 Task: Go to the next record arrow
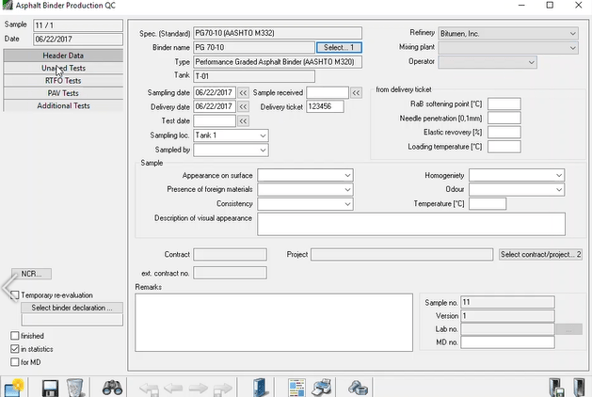tap(198, 388)
